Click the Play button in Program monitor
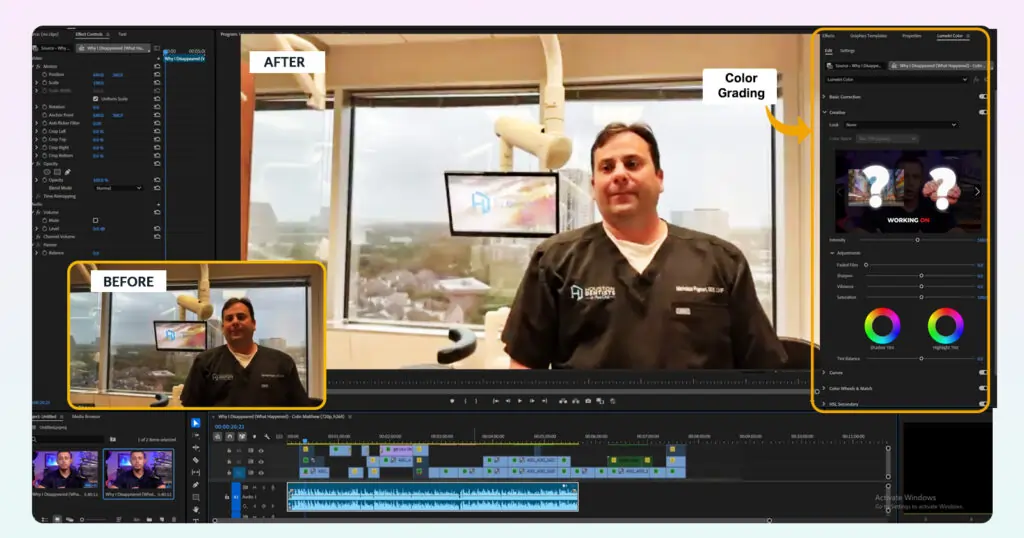1024x538 pixels. click(x=519, y=401)
